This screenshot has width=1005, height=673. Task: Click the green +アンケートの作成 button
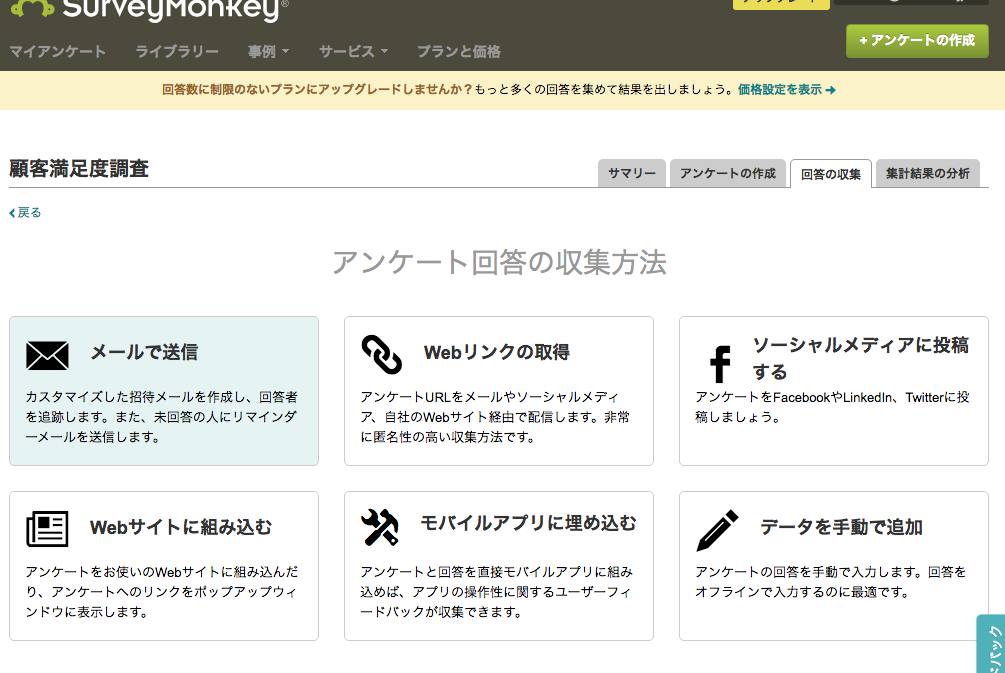point(917,41)
